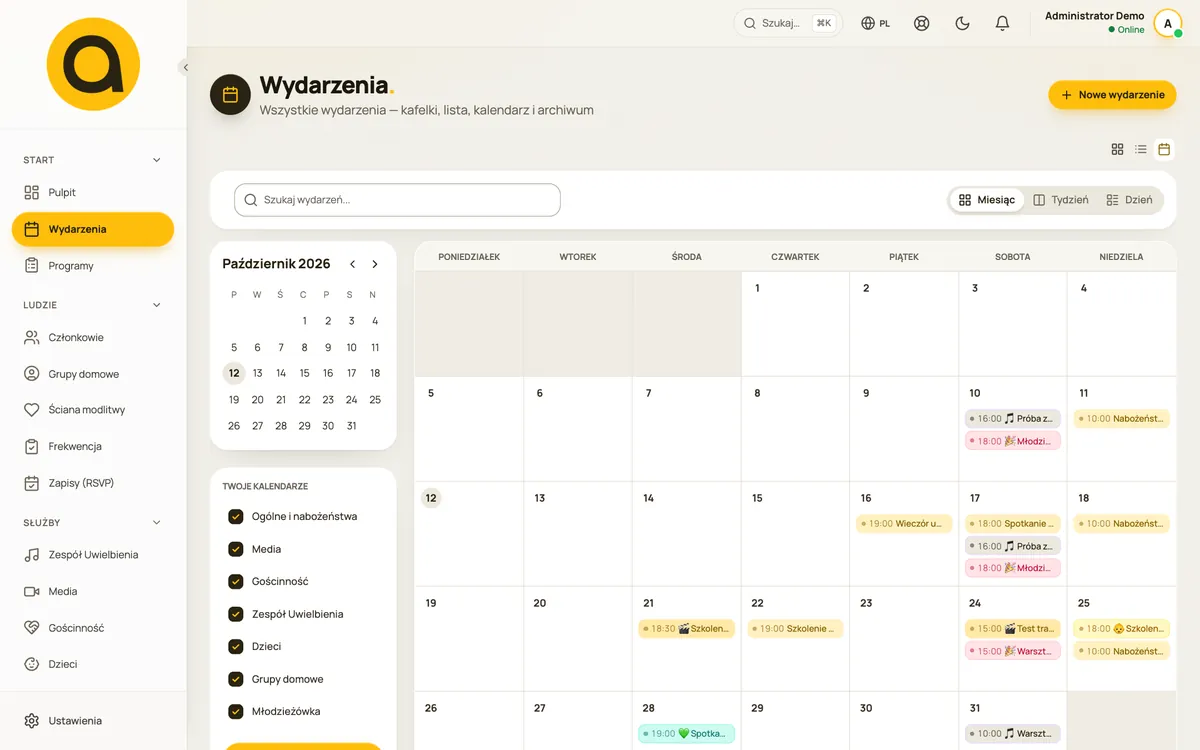Click day 29 in the month grid
Viewport: 1200px width, 750px height.
point(796,720)
